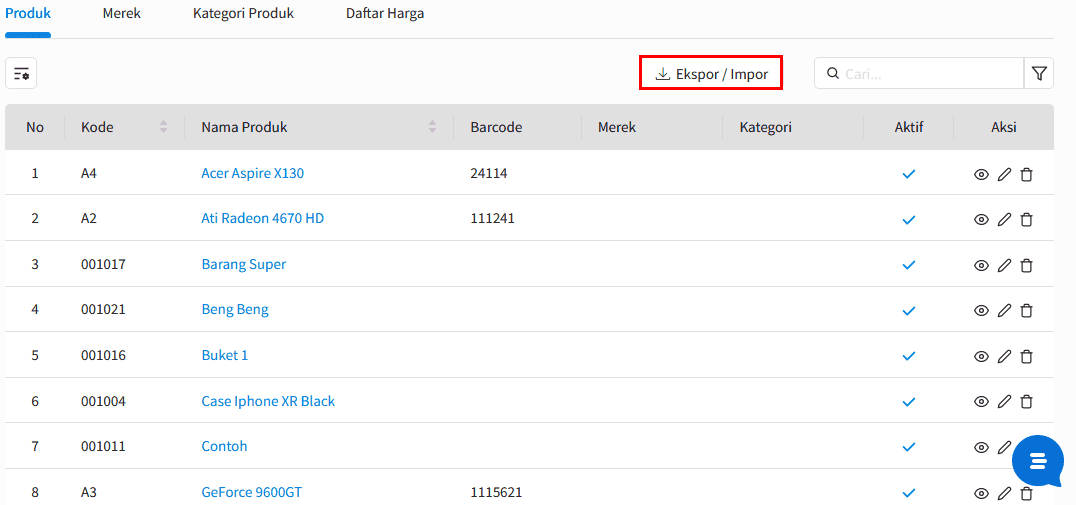Open the blue chat support bubble
This screenshot has width=1076, height=505.
(1038, 460)
